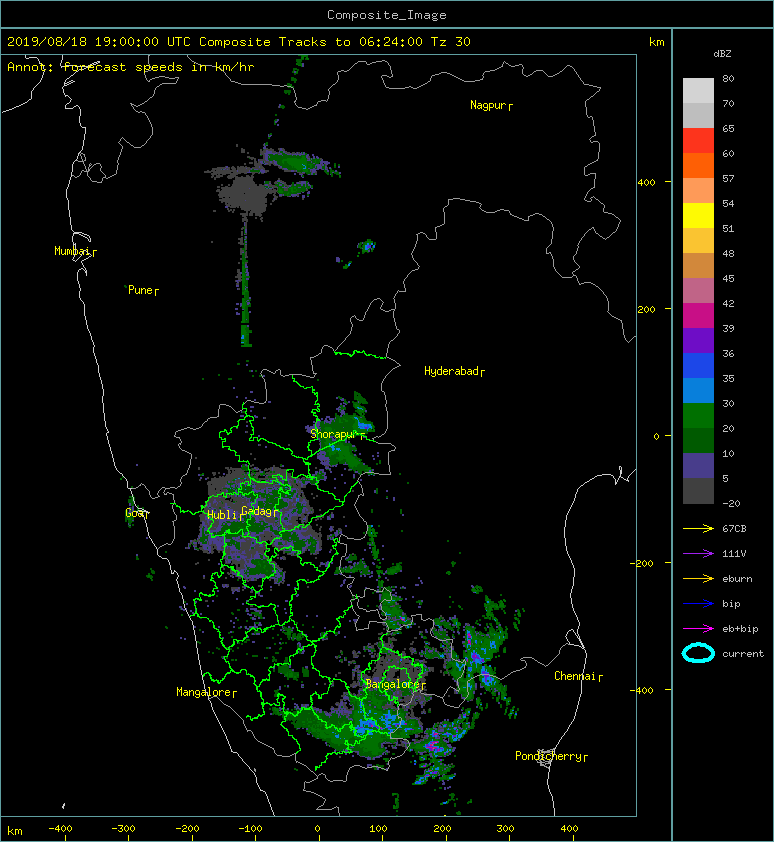Image resolution: width=774 pixels, height=842 pixels.
Task: Click the '54' value in dBZ scale
Action: [x=728, y=204]
